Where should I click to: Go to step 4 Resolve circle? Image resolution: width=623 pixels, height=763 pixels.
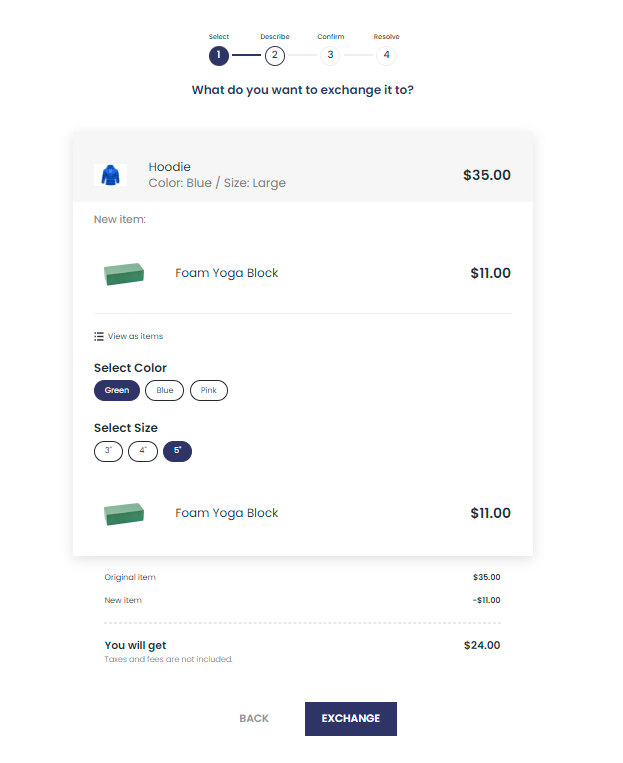click(x=386, y=55)
